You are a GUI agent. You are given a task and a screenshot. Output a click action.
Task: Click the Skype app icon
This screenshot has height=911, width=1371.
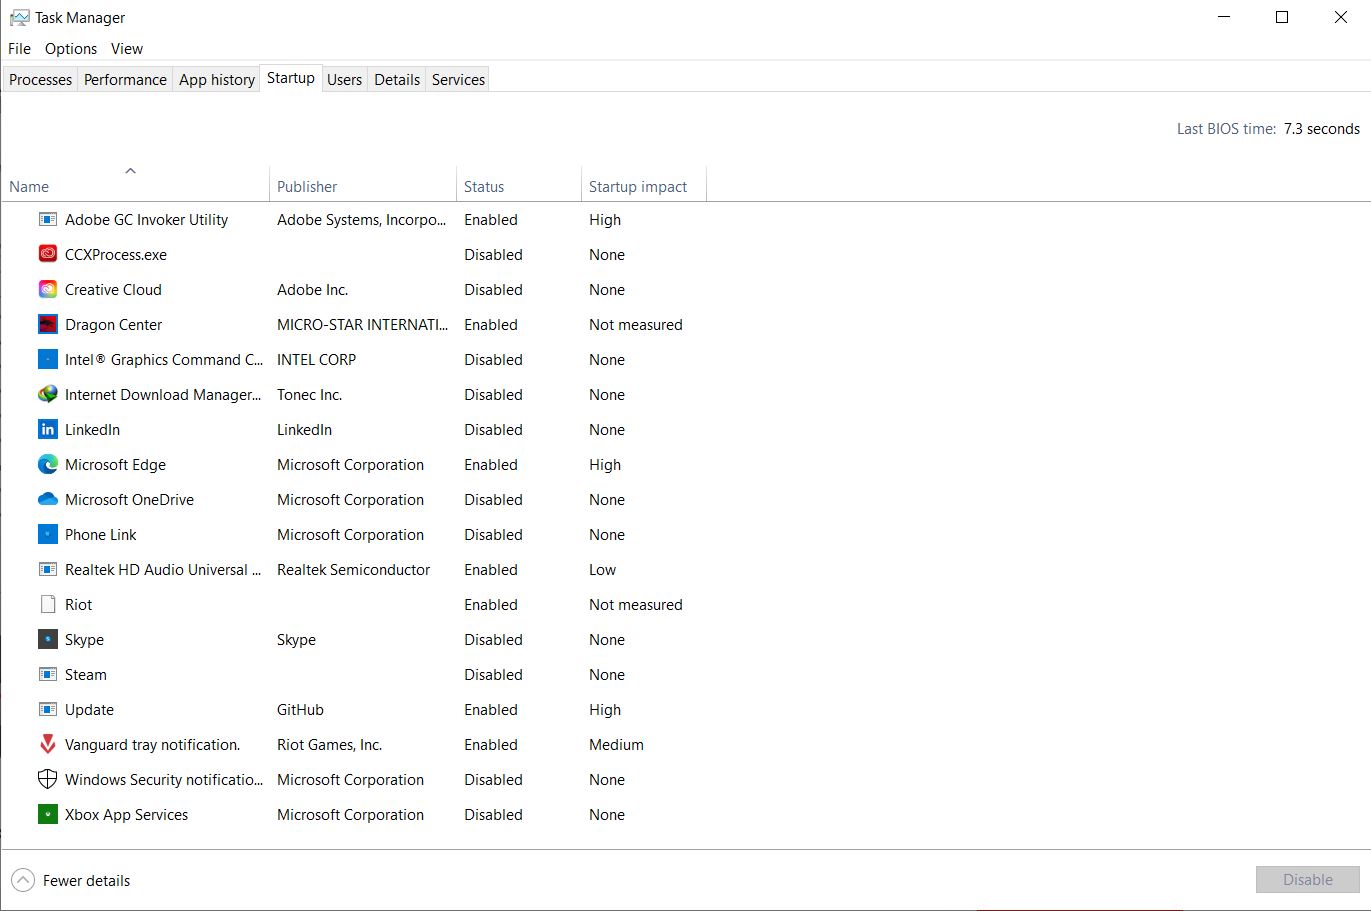[47, 639]
